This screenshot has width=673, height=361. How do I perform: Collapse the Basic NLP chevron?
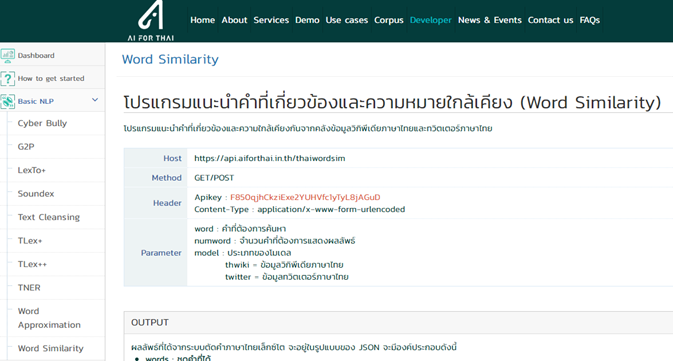coord(95,100)
